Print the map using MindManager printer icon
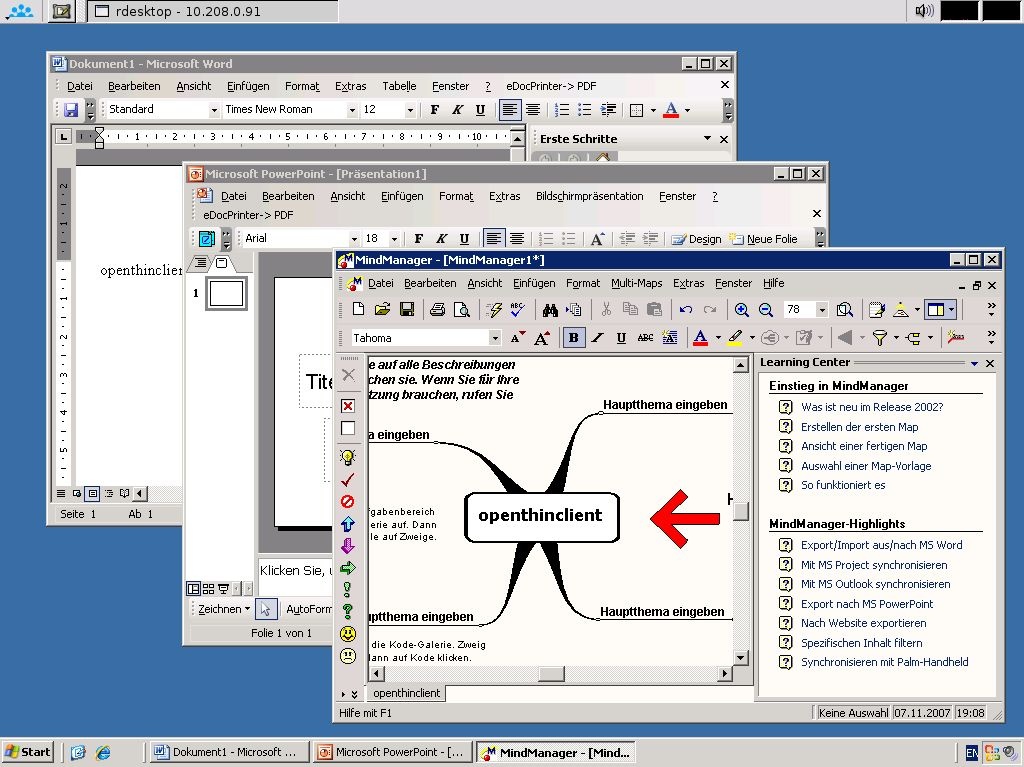The width and height of the screenshot is (1024, 767). tap(437, 309)
